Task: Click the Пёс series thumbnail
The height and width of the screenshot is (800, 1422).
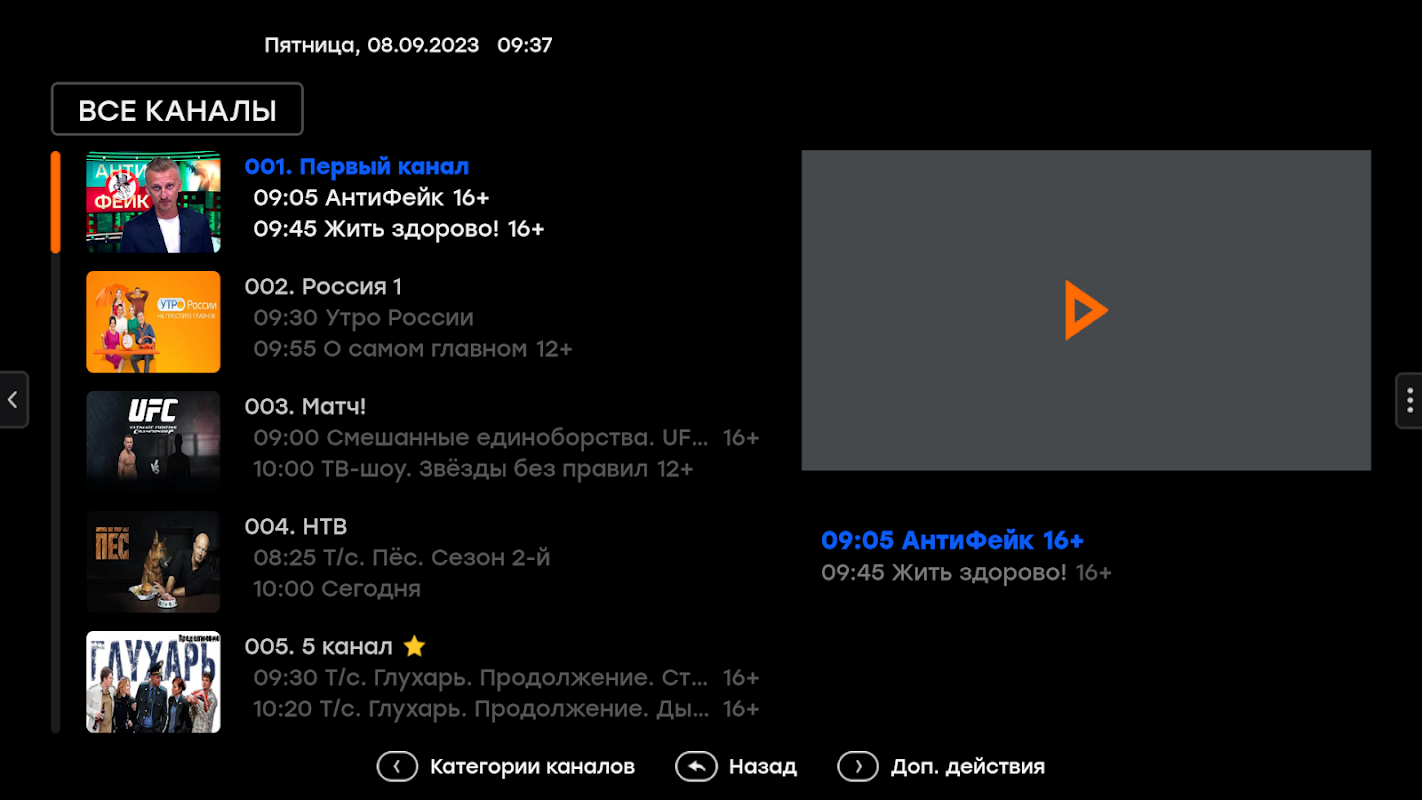Action: (153, 562)
